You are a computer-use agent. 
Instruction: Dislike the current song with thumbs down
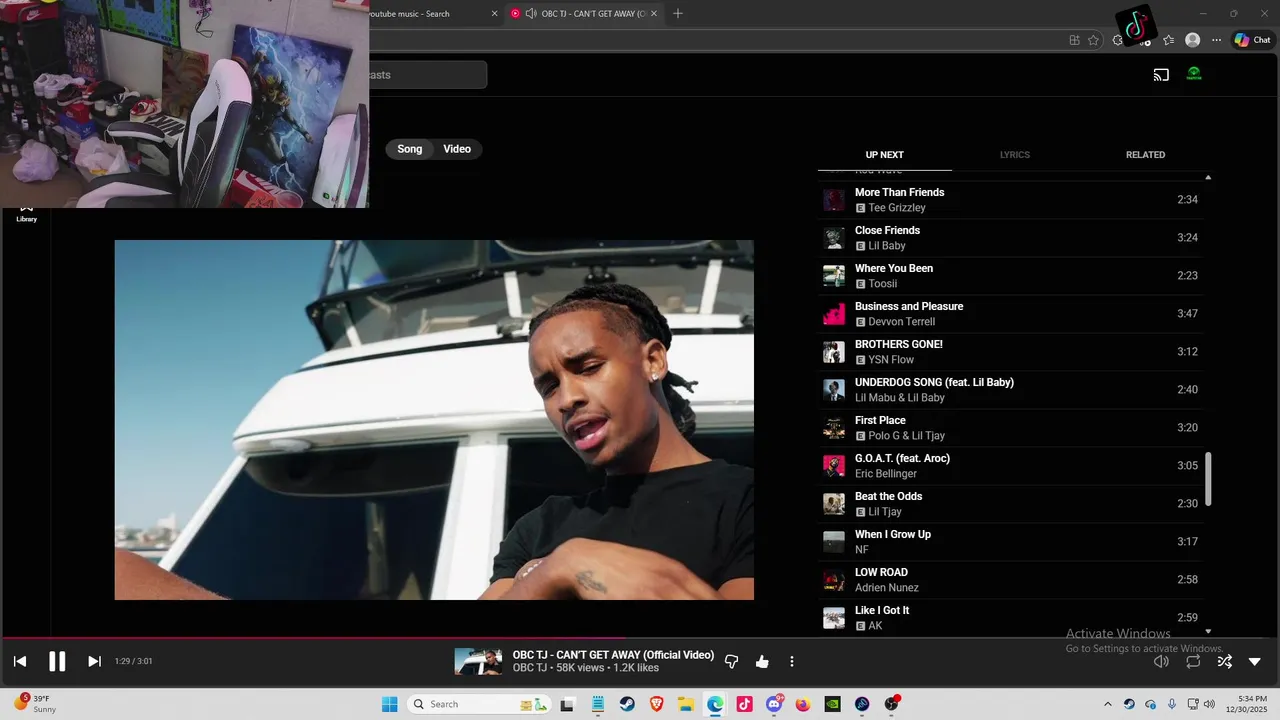[731, 661]
